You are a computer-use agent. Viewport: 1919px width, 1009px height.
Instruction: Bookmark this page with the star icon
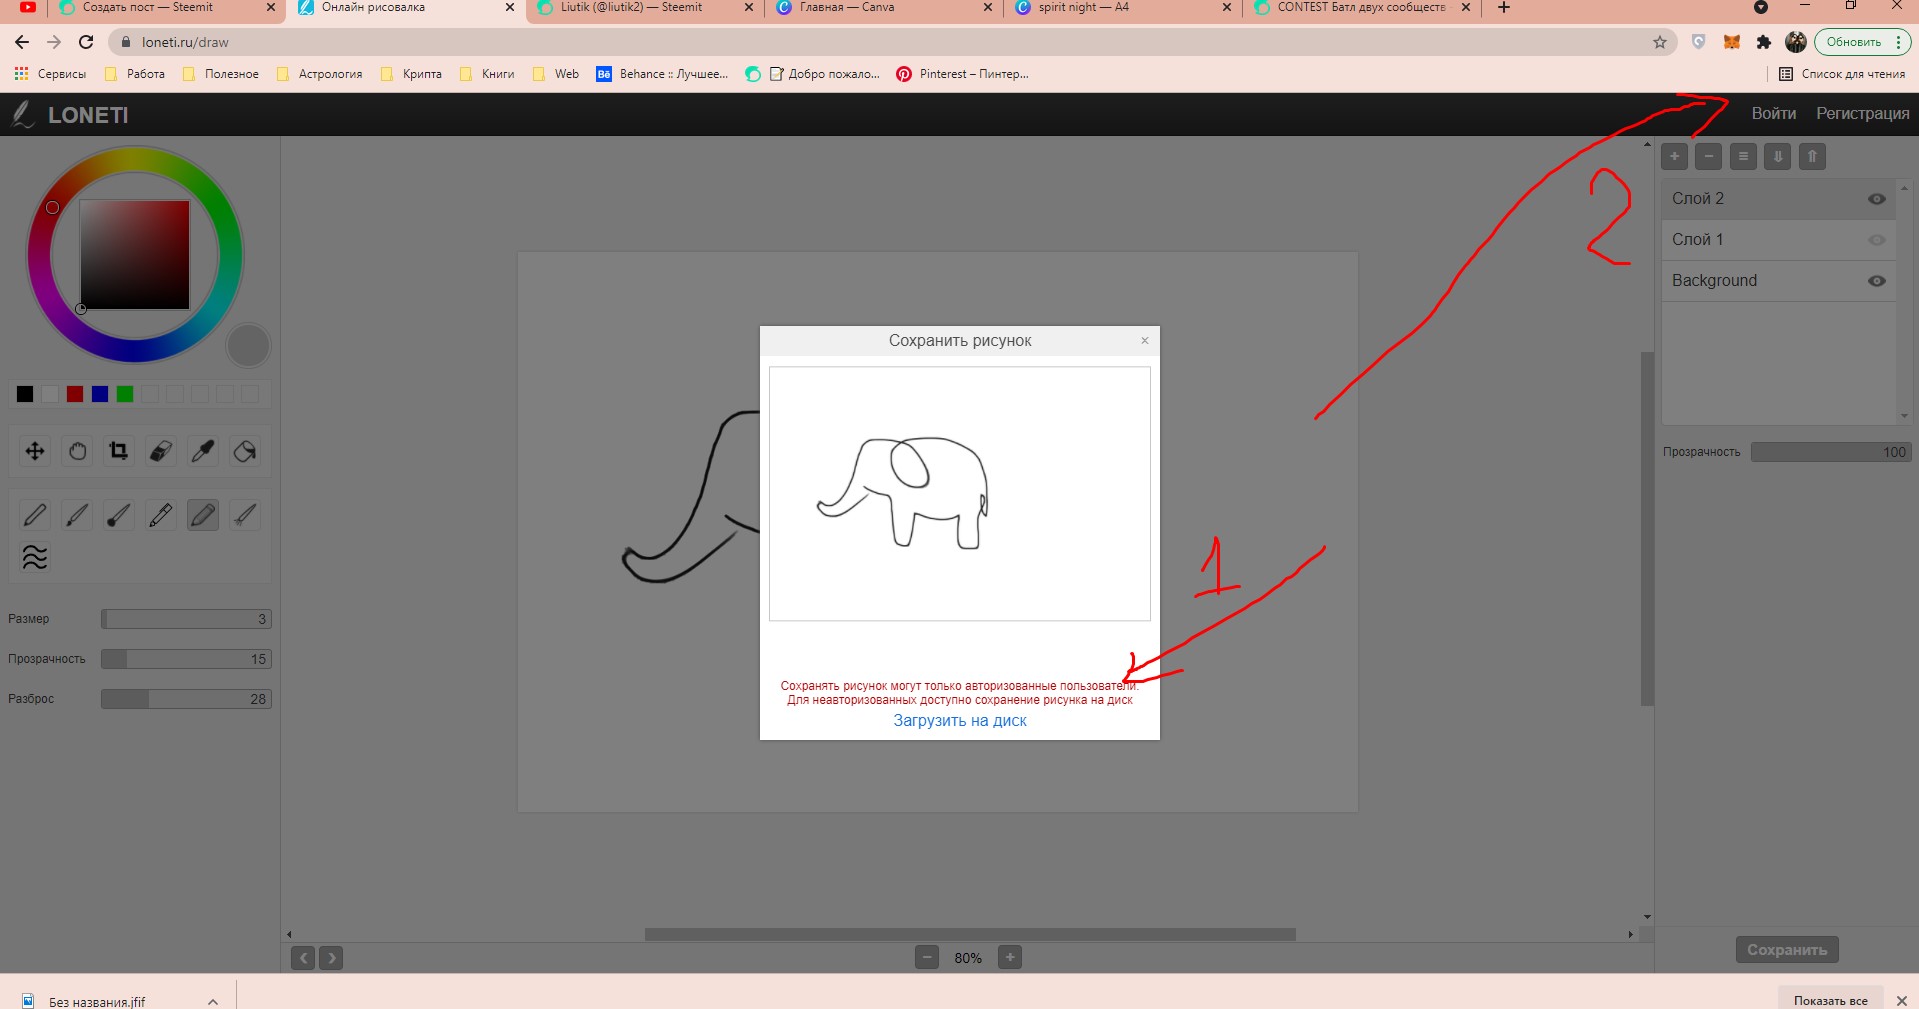[x=1660, y=42]
